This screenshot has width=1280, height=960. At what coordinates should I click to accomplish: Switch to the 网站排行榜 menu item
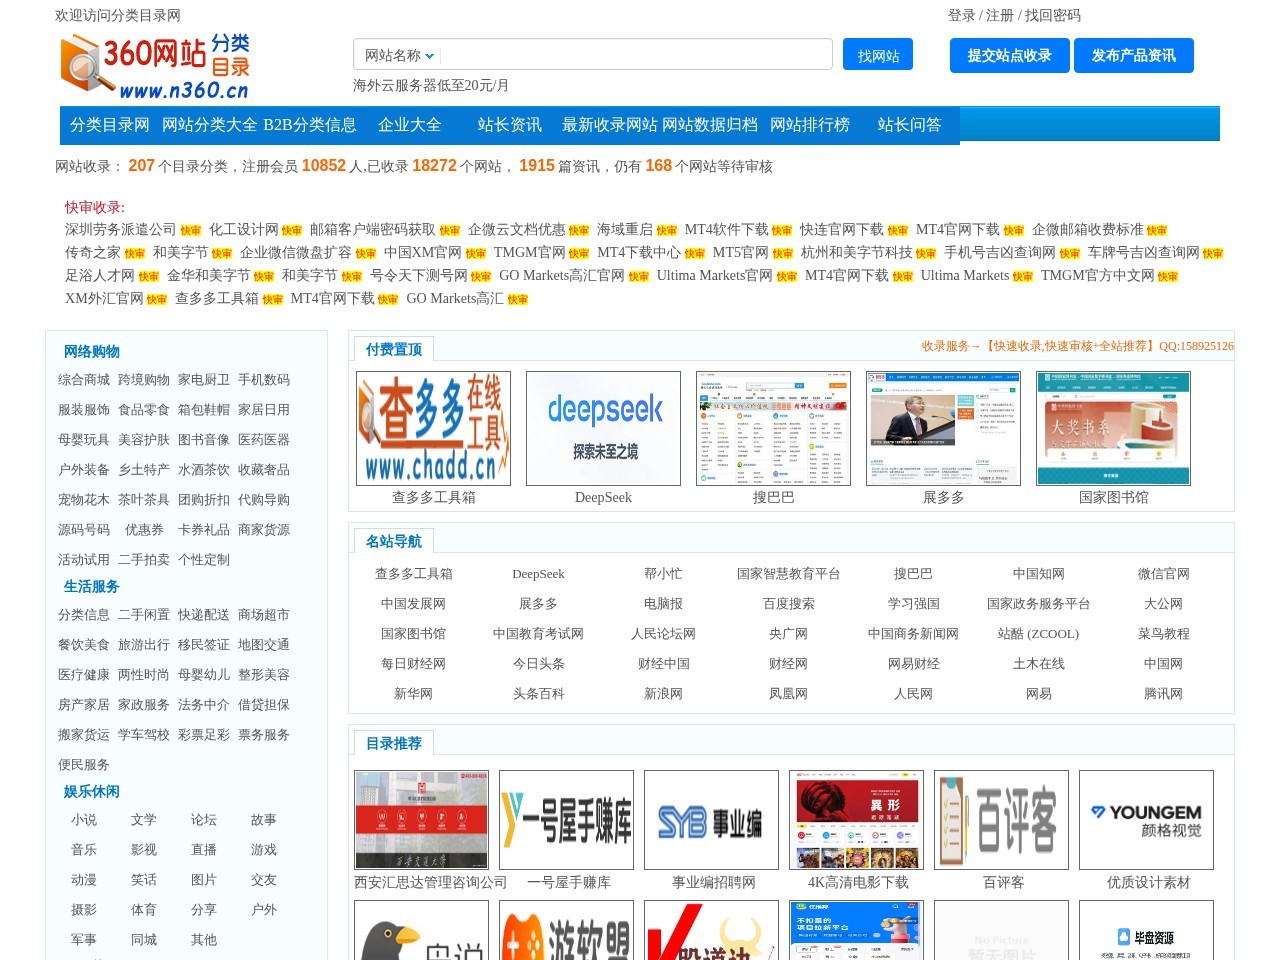pyautogui.click(x=810, y=124)
